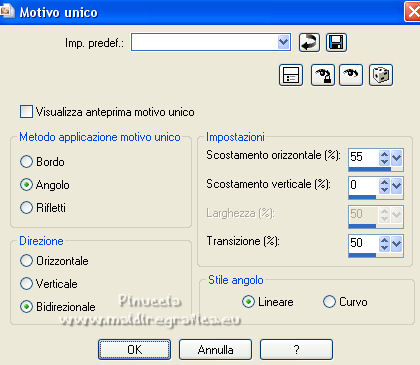Click OK to apply settings

(x=134, y=350)
